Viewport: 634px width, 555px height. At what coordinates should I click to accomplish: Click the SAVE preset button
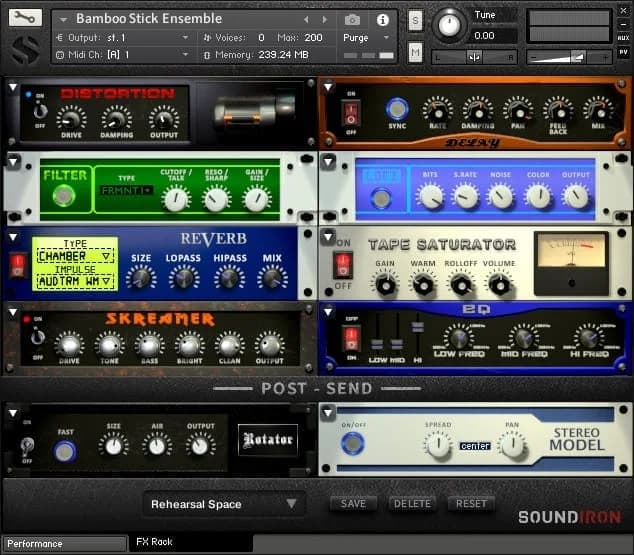353,504
